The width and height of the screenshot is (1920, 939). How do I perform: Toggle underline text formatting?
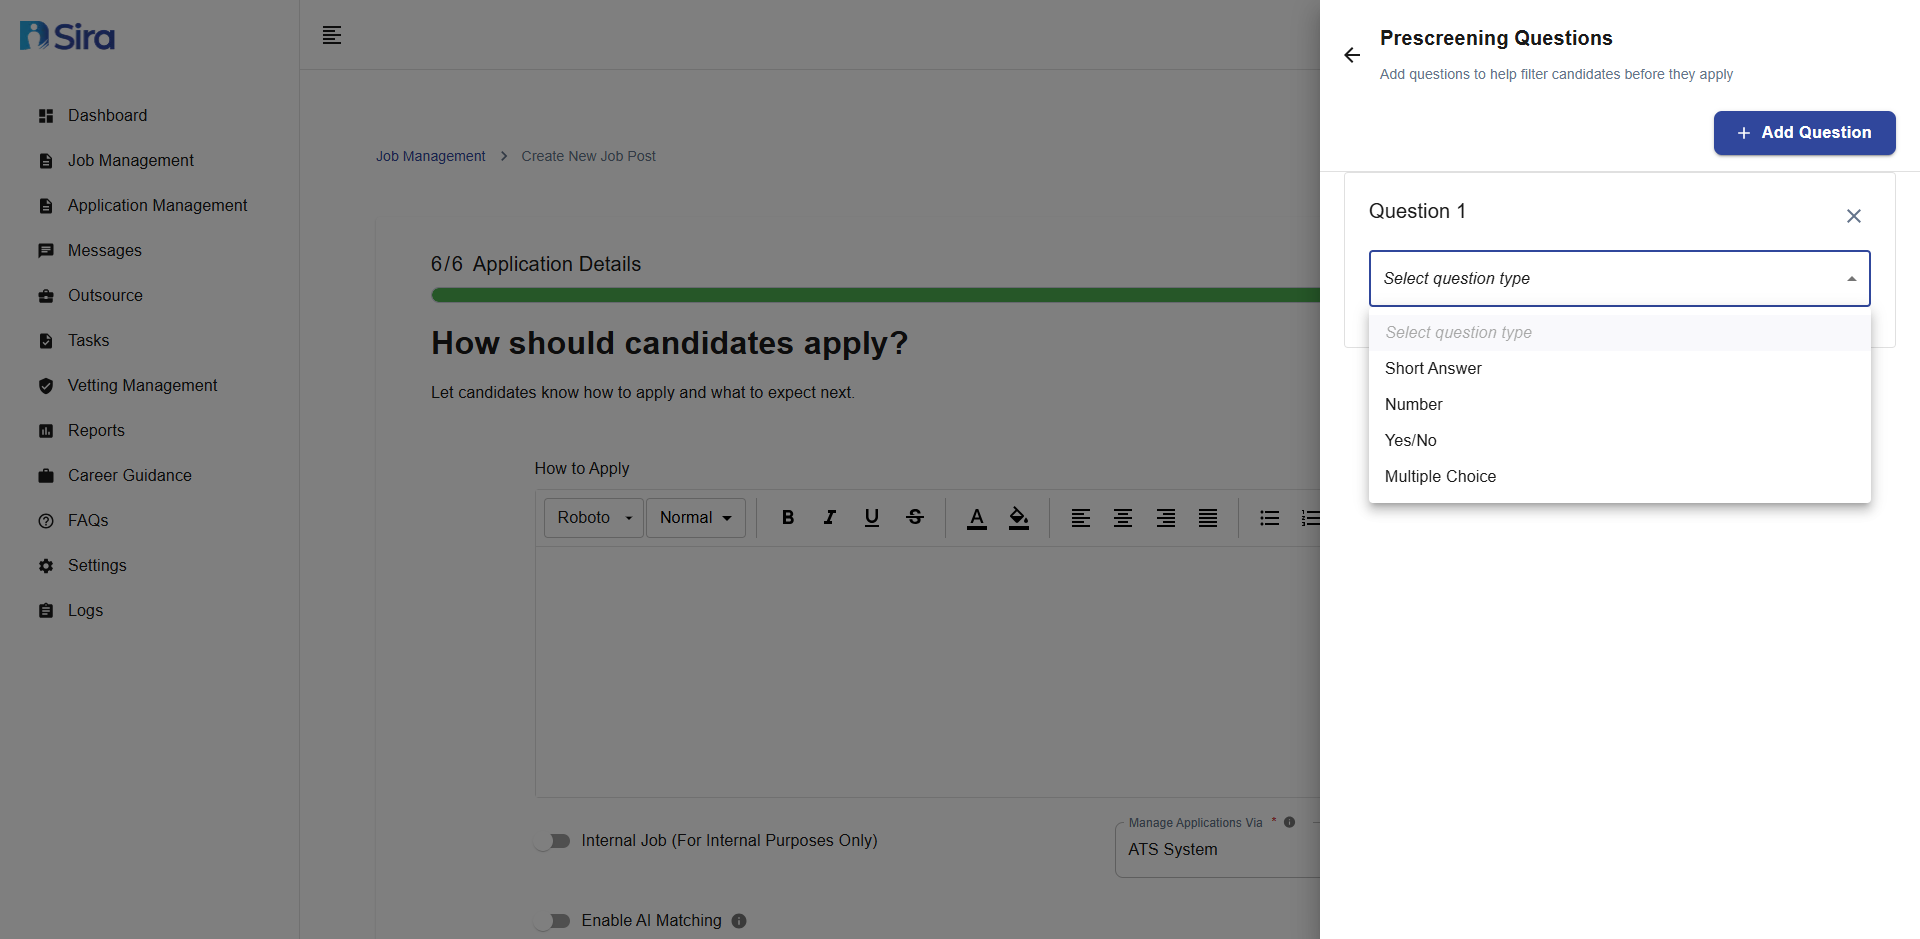click(x=872, y=518)
